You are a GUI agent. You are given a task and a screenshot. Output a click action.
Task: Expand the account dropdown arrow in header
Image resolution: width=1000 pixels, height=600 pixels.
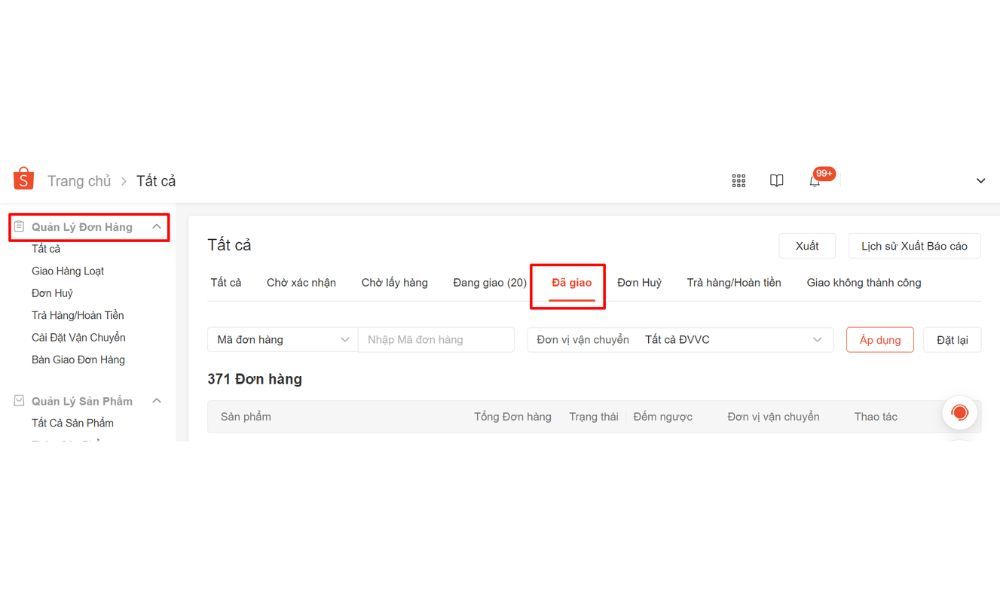[x=981, y=181]
